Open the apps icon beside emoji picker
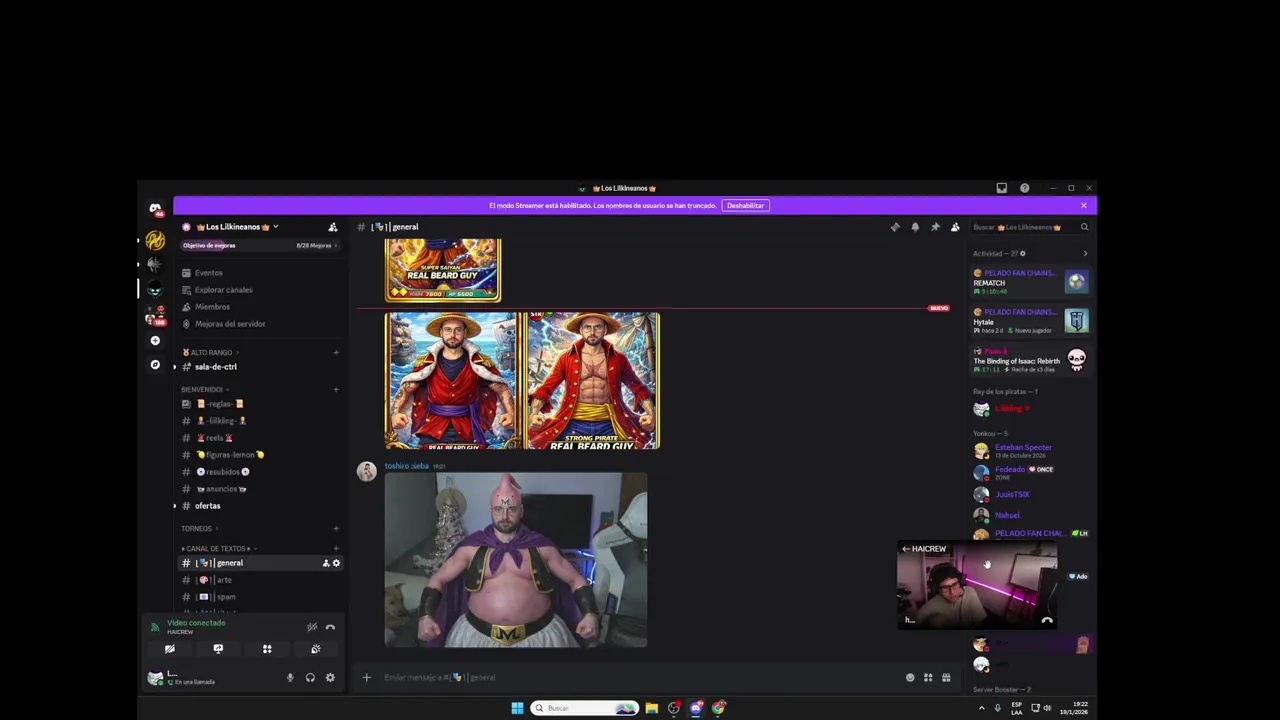This screenshot has width=1280, height=720. pos(928,677)
